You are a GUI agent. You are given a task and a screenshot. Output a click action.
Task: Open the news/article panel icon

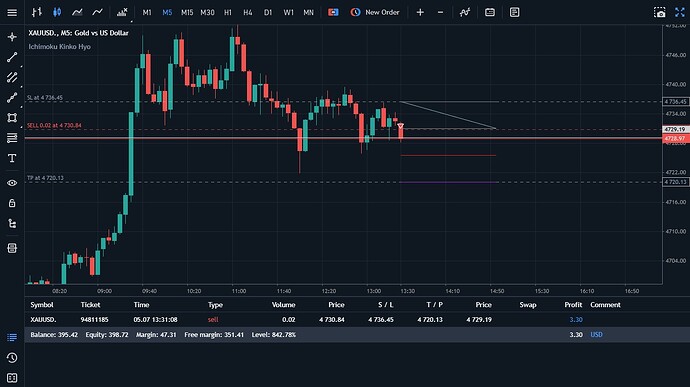pyautogui.click(x=514, y=12)
